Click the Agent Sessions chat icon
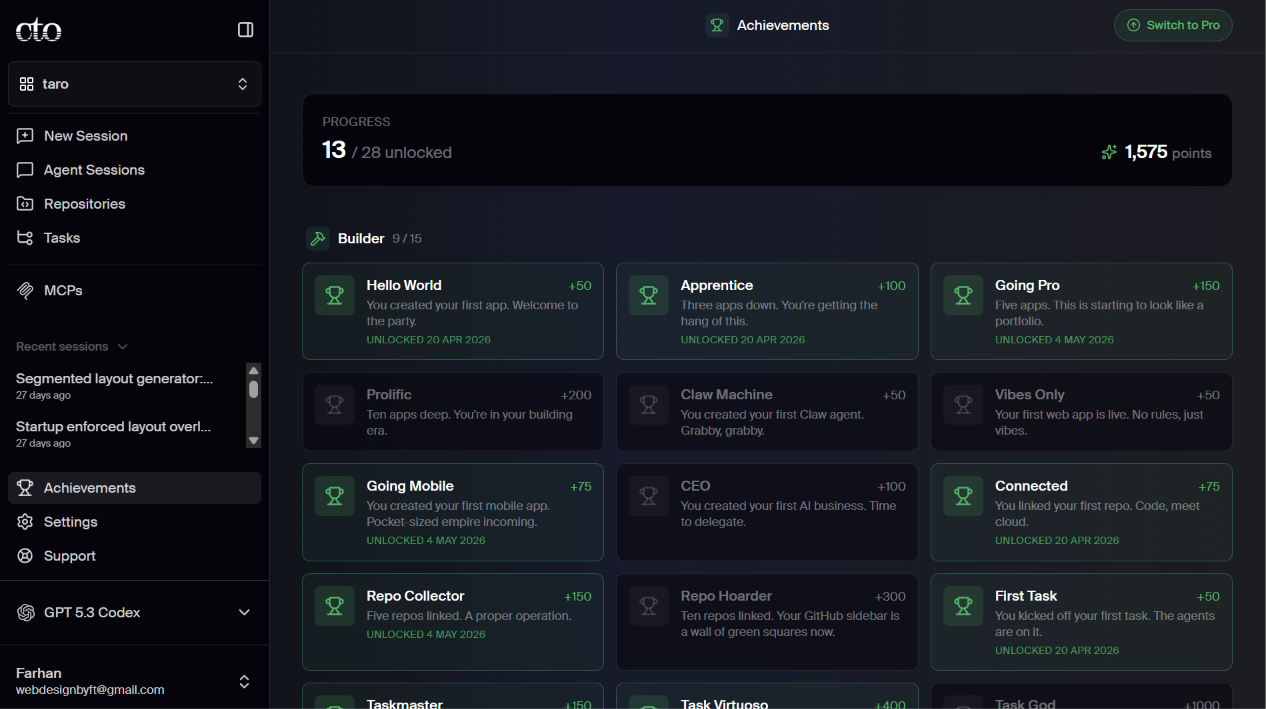 26,170
